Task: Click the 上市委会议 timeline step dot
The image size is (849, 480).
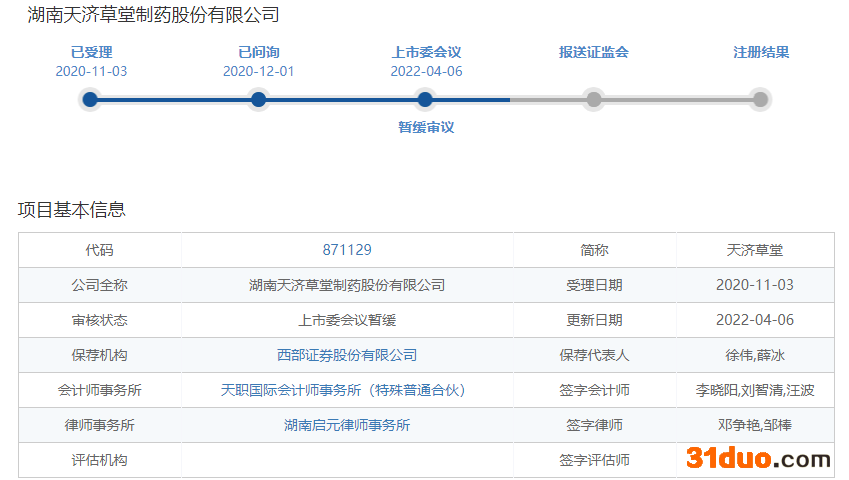Action: pyautogui.click(x=425, y=99)
